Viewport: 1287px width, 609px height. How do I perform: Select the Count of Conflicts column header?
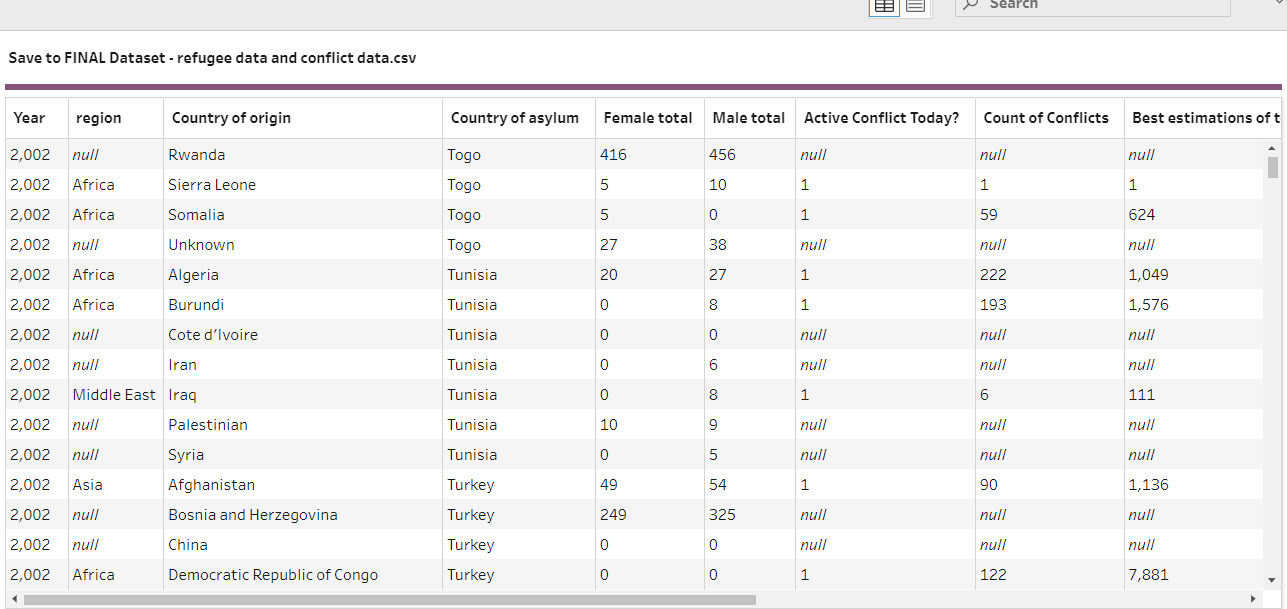1045,118
